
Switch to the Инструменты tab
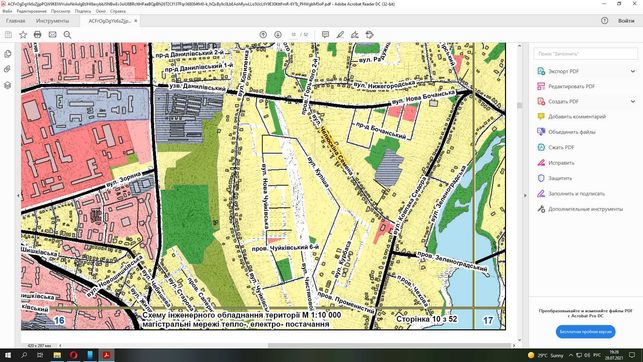click(x=52, y=20)
